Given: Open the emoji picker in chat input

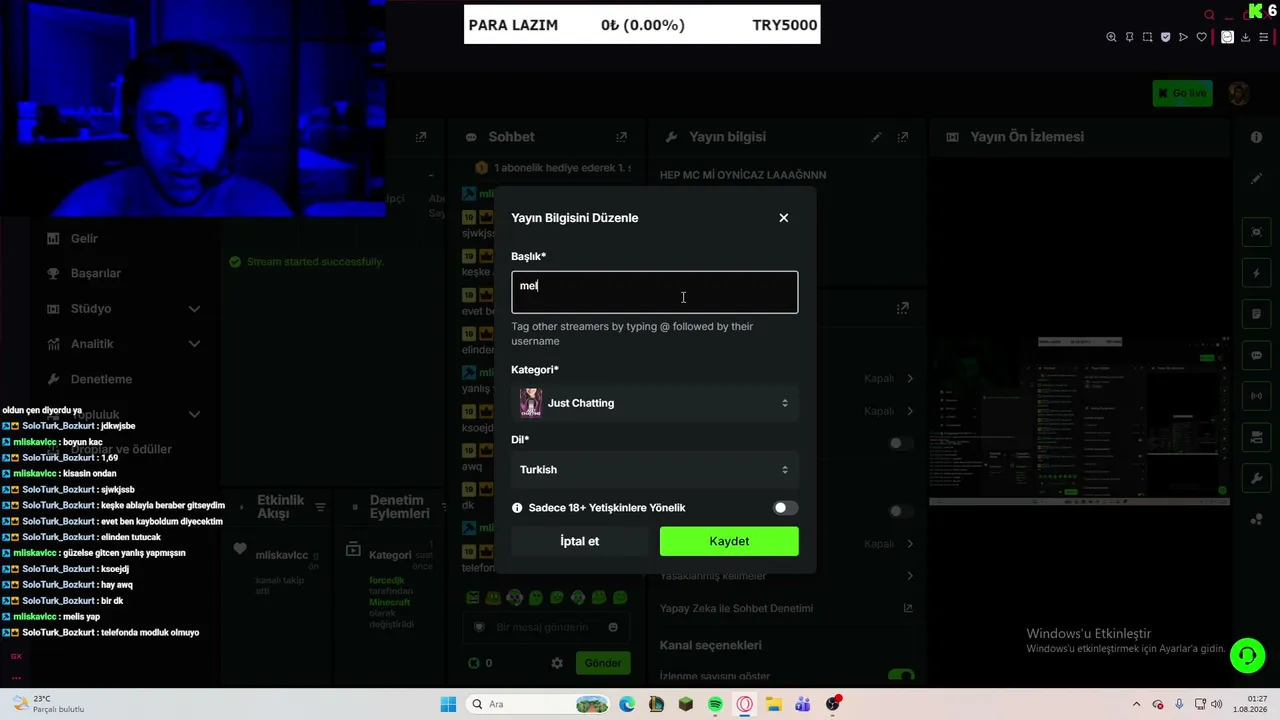Looking at the screenshot, I should 613,627.
